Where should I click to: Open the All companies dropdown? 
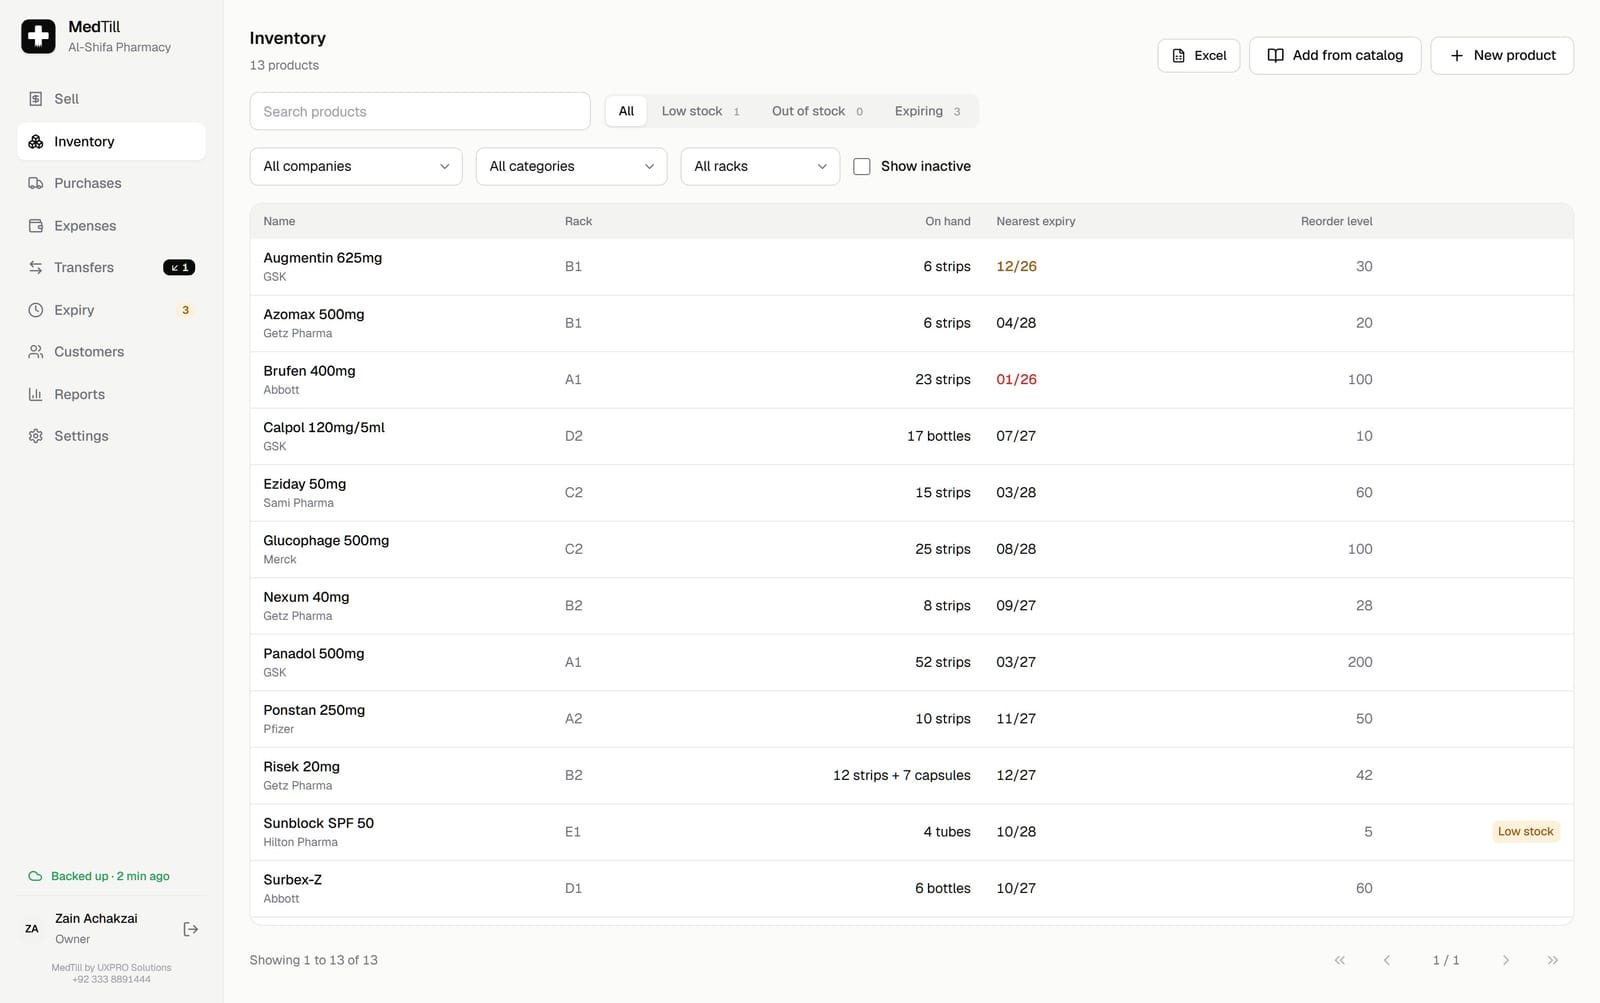356,166
